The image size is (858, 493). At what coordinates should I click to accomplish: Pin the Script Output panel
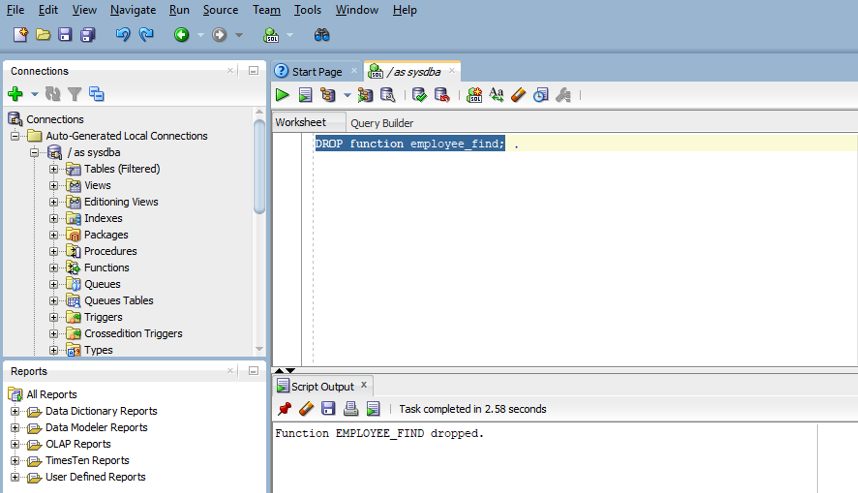285,409
